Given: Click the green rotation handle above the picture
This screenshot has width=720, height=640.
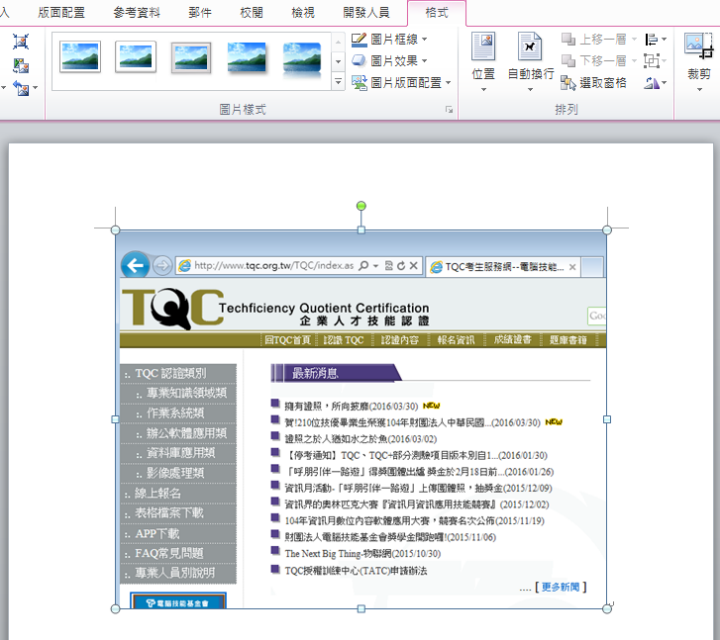Looking at the screenshot, I should pyautogui.click(x=361, y=206).
